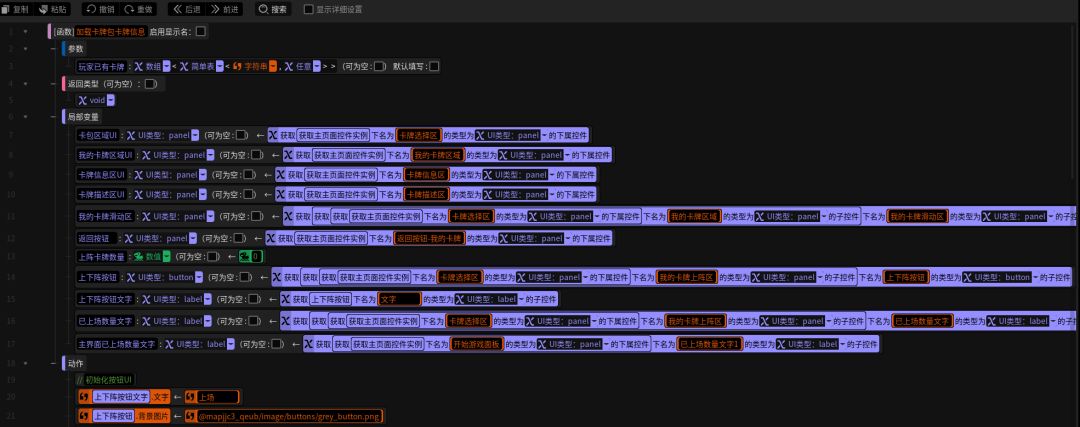Click the X icon before void
Image resolution: width=1080 pixels, height=427 pixels.
click(83, 101)
